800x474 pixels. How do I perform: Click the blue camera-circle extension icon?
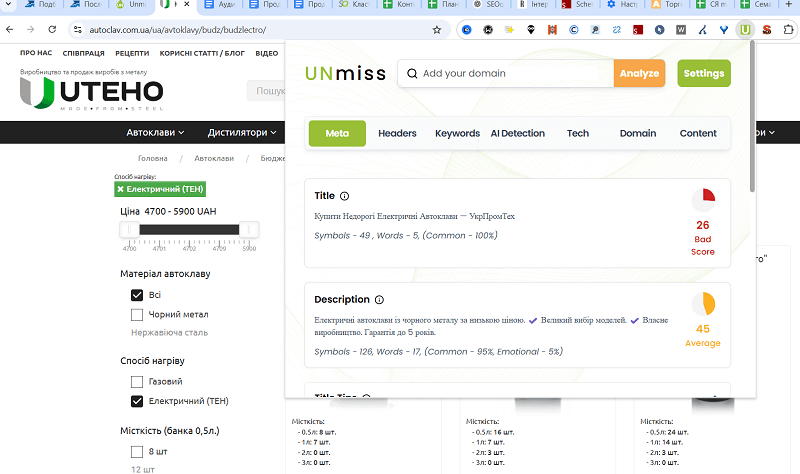[x=466, y=30]
